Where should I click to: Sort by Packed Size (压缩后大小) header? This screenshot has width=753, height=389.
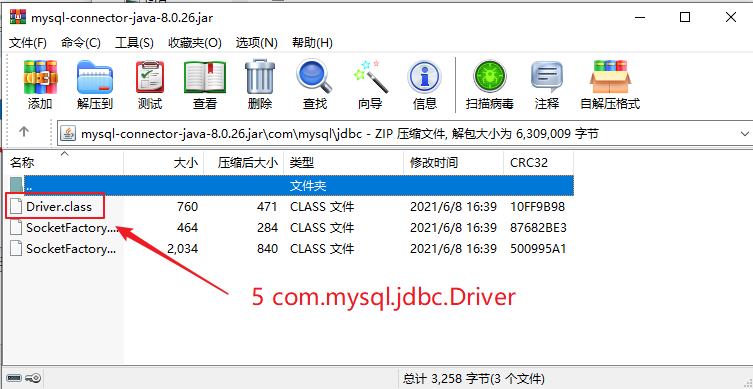point(244,163)
